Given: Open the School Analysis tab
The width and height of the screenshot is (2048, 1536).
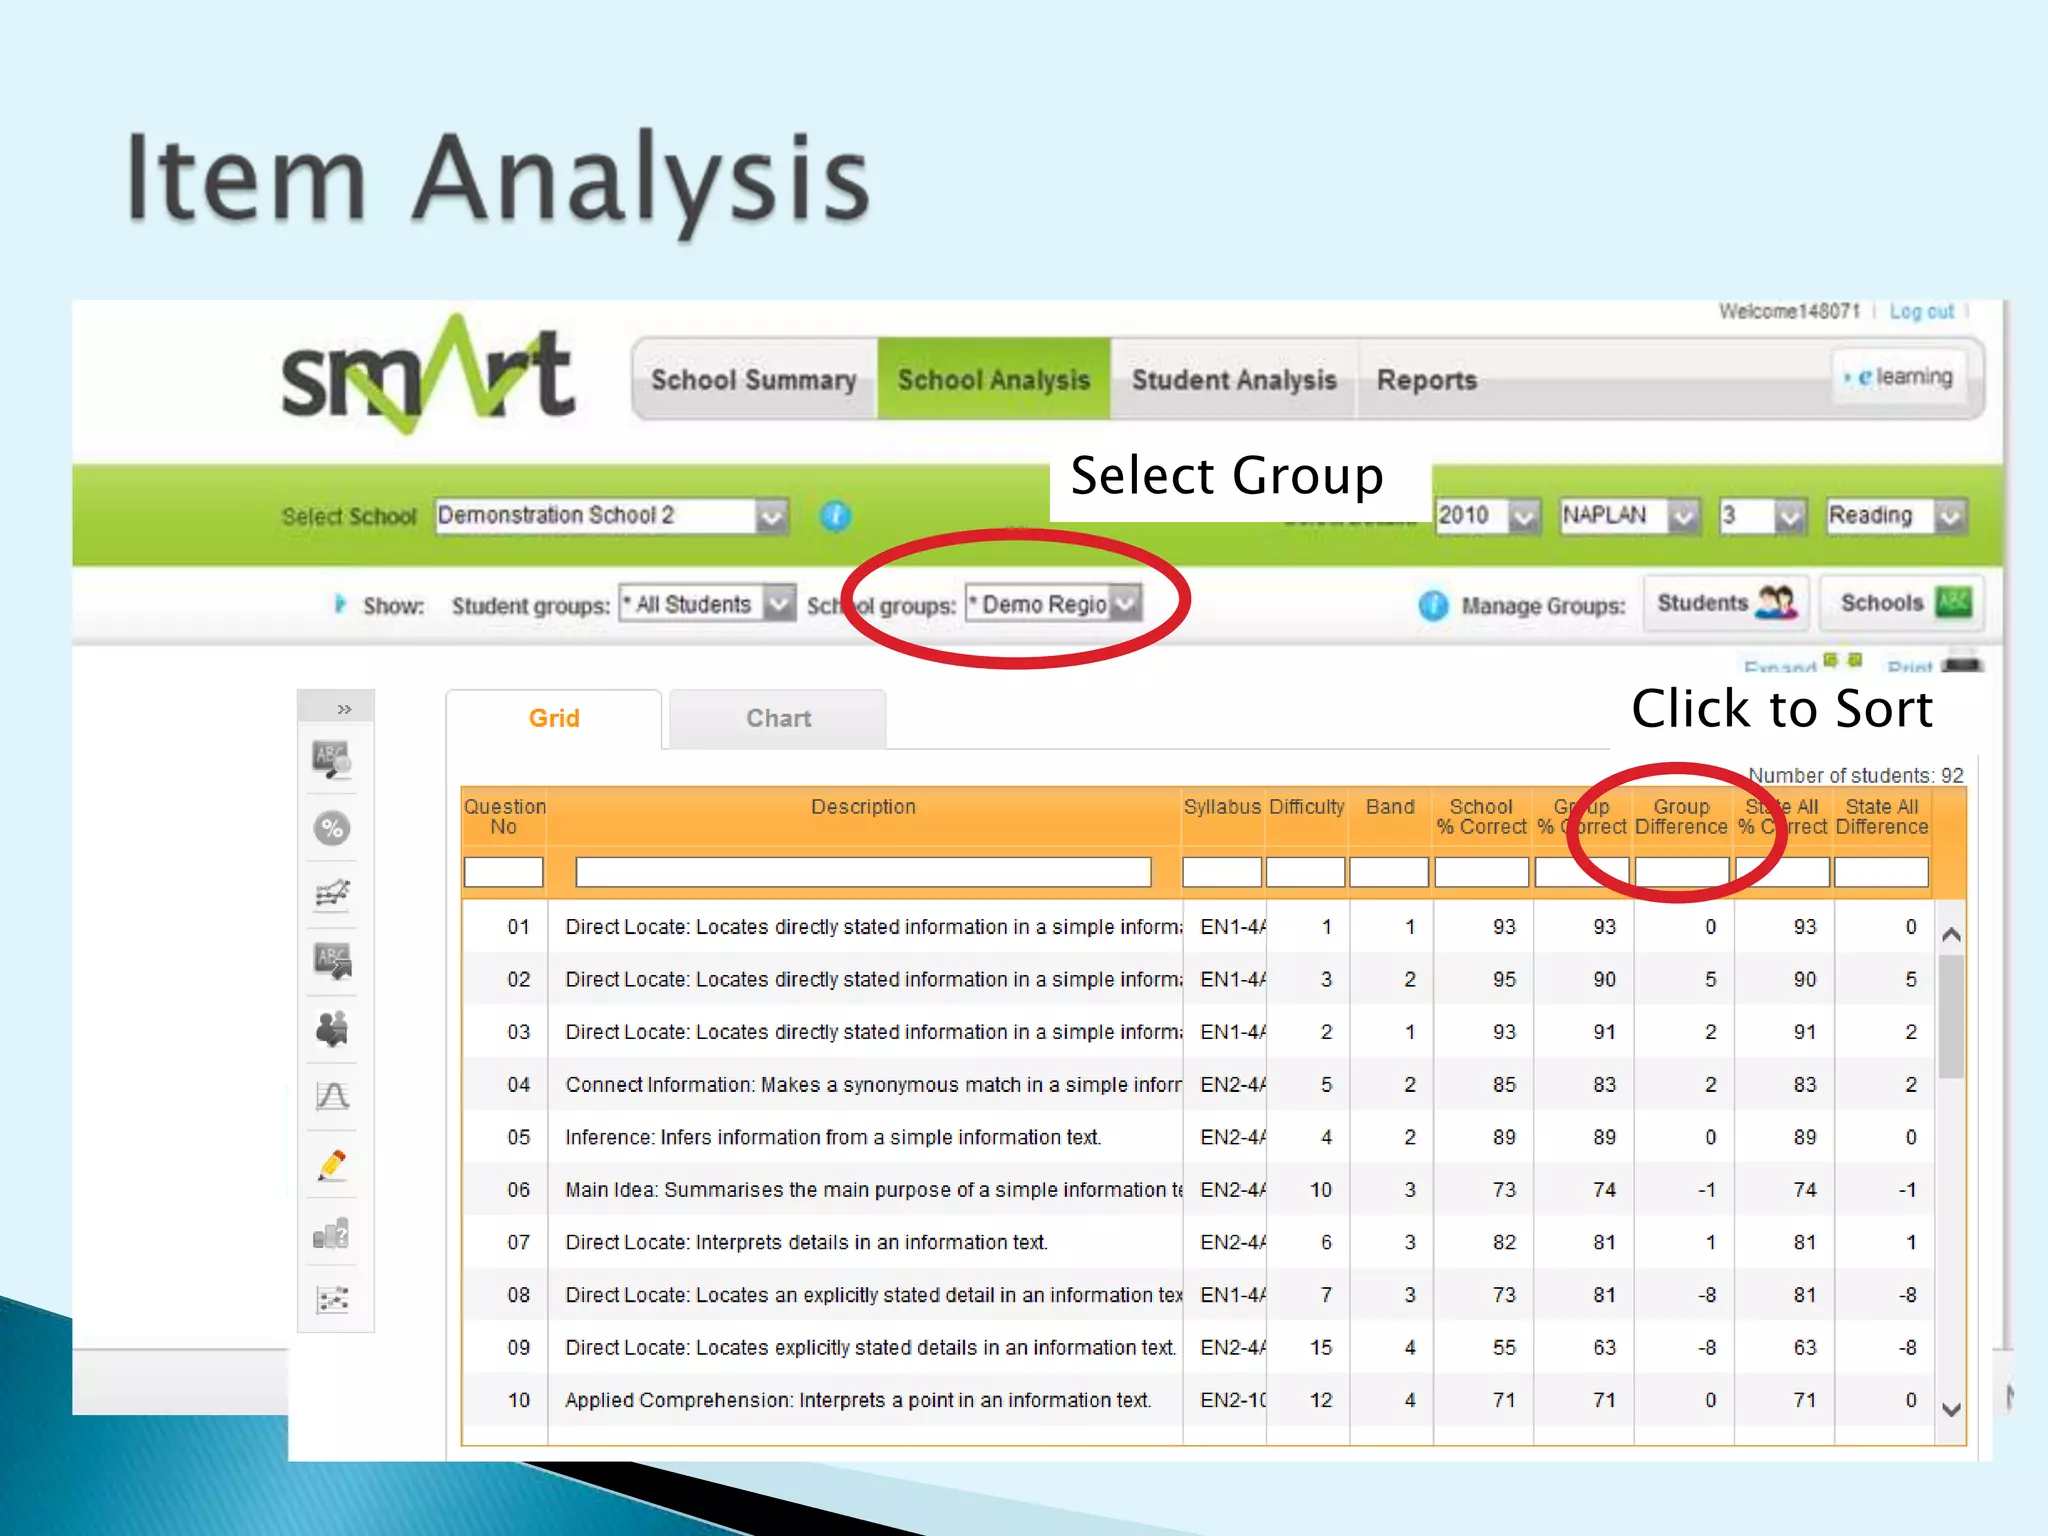Looking at the screenshot, I should click(994, 380).
